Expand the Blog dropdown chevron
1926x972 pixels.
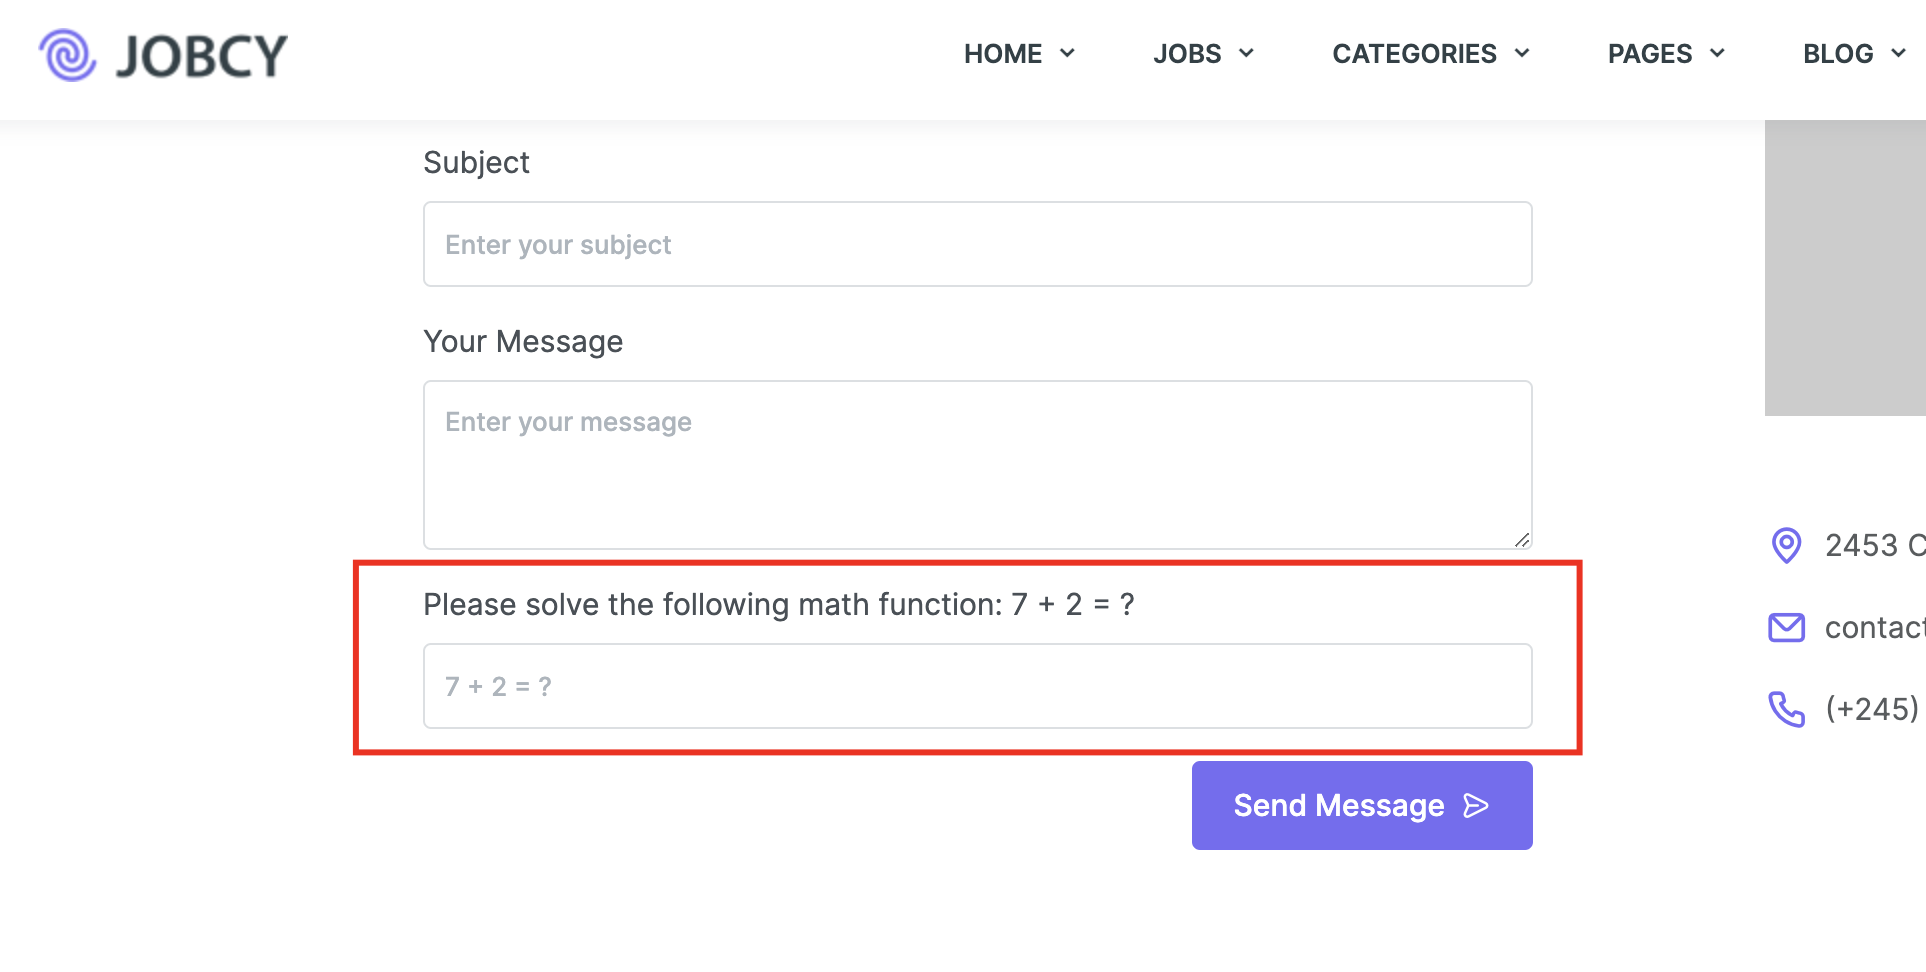(1898, 53)
